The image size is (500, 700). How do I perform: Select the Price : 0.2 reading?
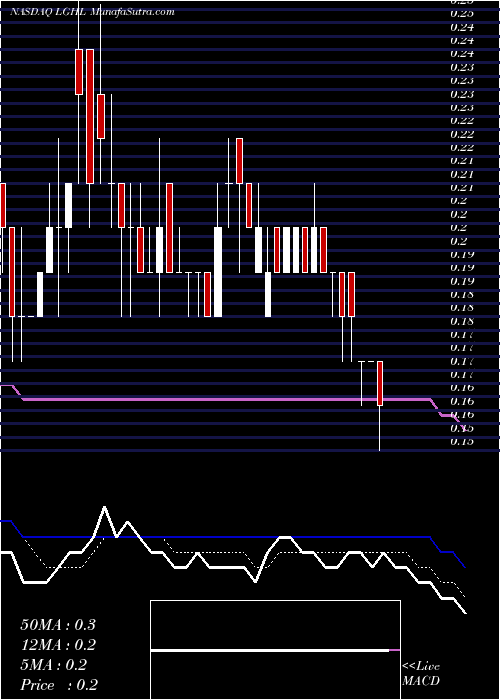pyautogui.click(x=59, y=685)
